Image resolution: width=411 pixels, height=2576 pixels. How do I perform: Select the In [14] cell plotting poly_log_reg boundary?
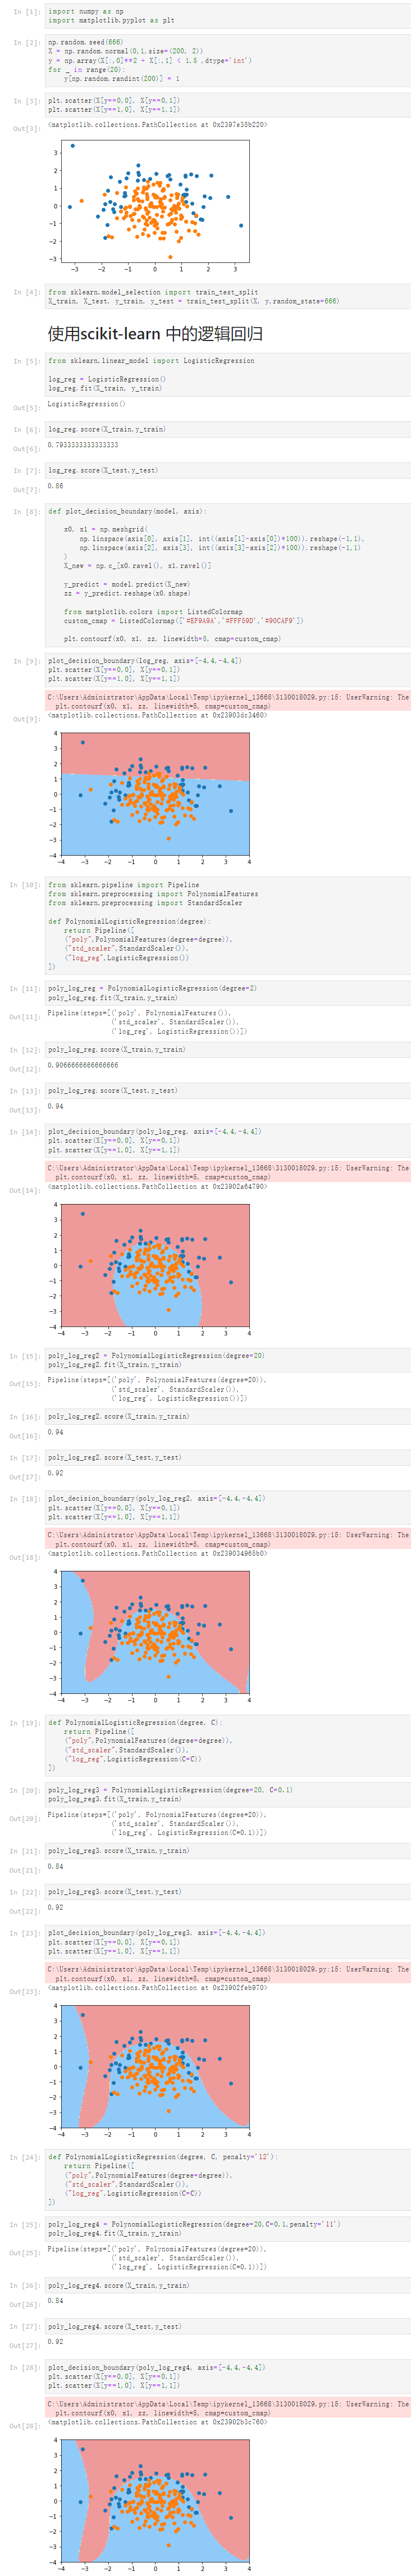coord(228,1141)
